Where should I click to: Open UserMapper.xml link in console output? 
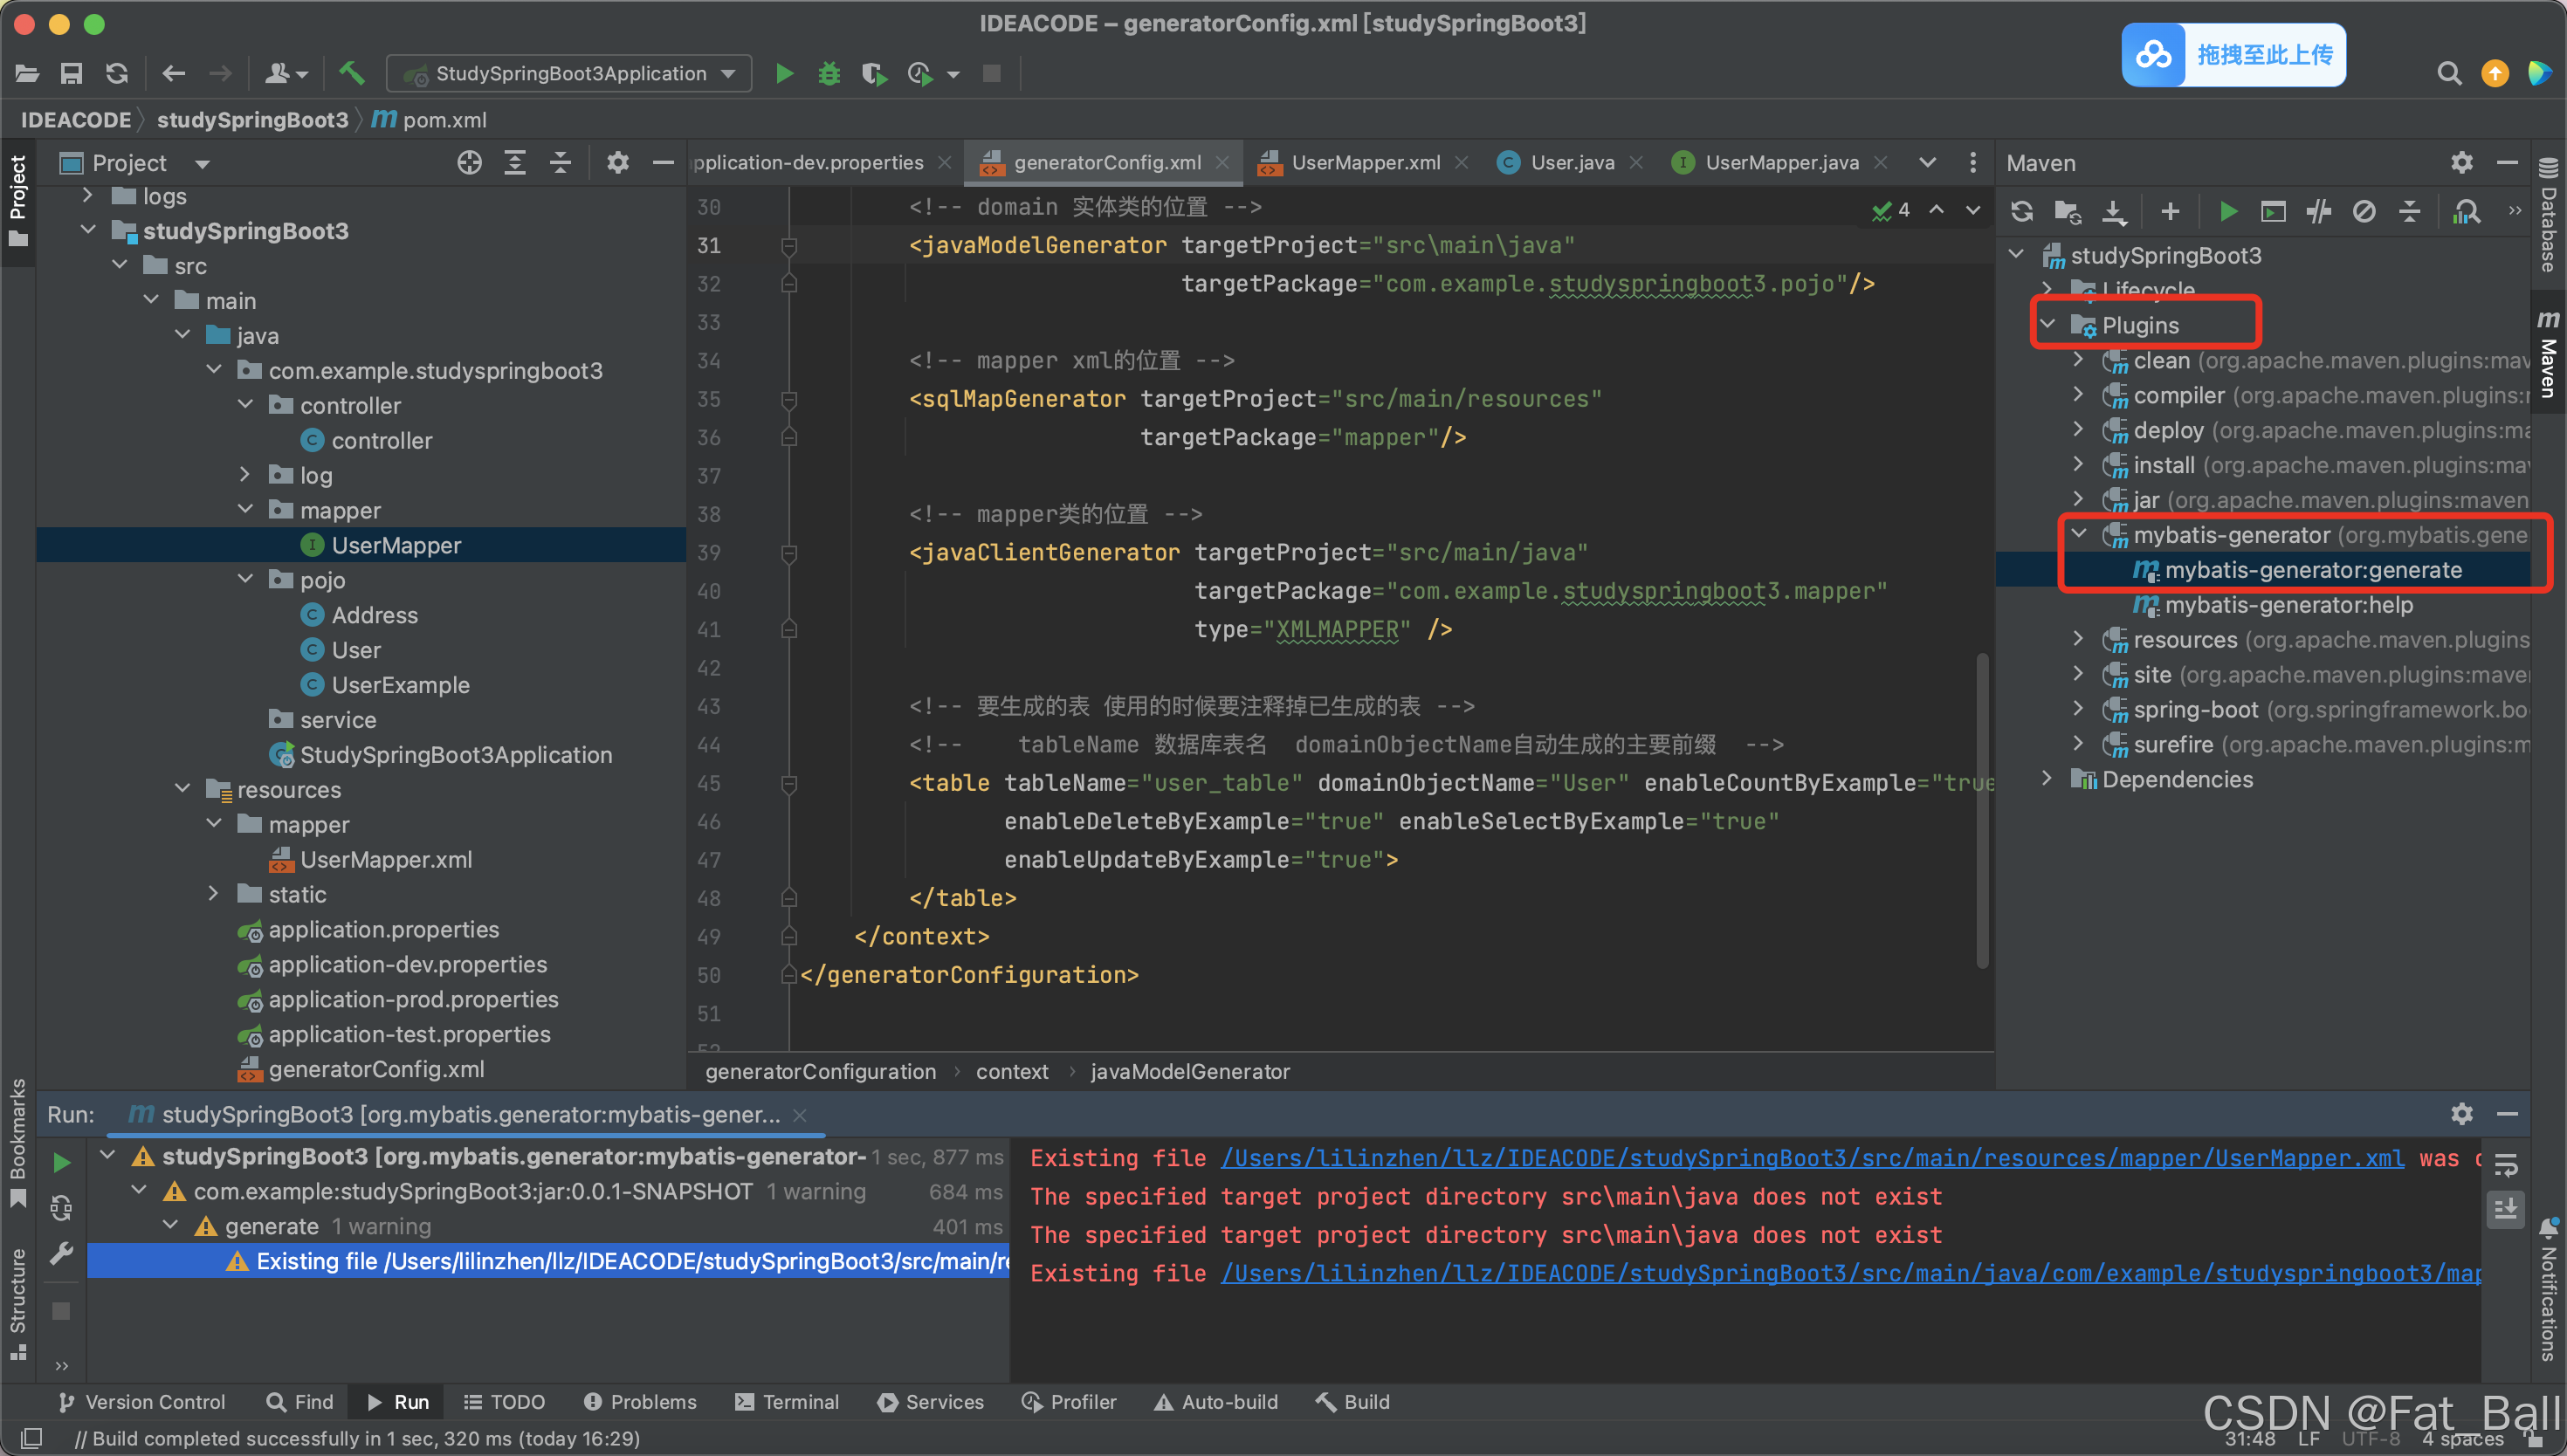[x=1811, y=1158]
